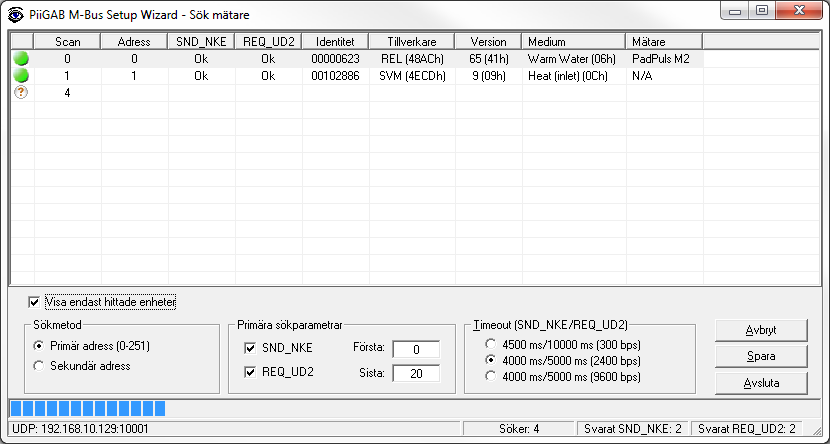Click the Första address input field

tap(416, 349)
